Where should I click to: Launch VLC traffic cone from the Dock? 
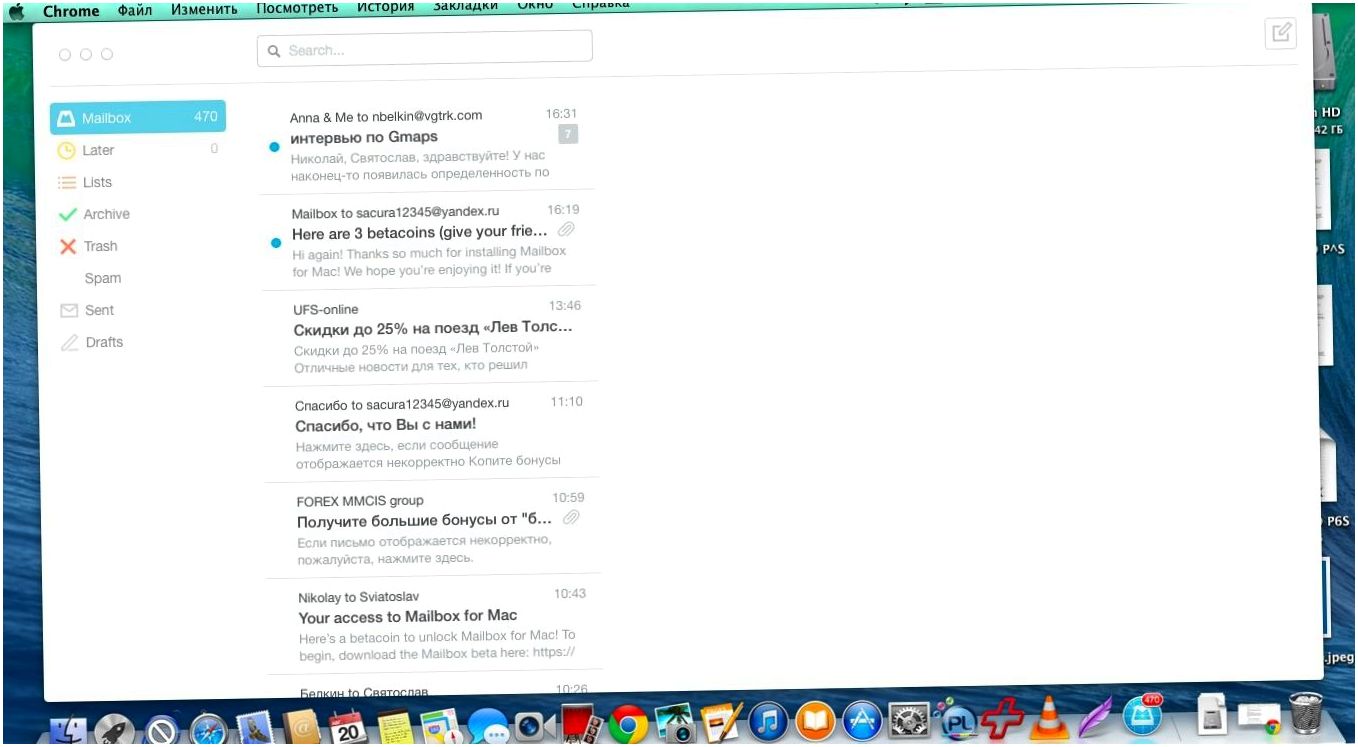click(1050, 718)
